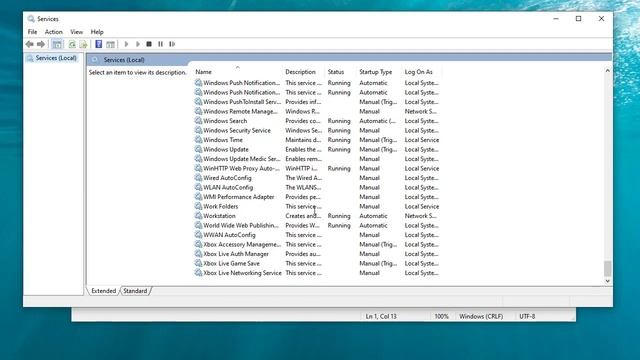Image resolution: width=640 pixels, height=360 pixels.
Task: Click the Services app icon in the title bar
Action: point(31,19)
